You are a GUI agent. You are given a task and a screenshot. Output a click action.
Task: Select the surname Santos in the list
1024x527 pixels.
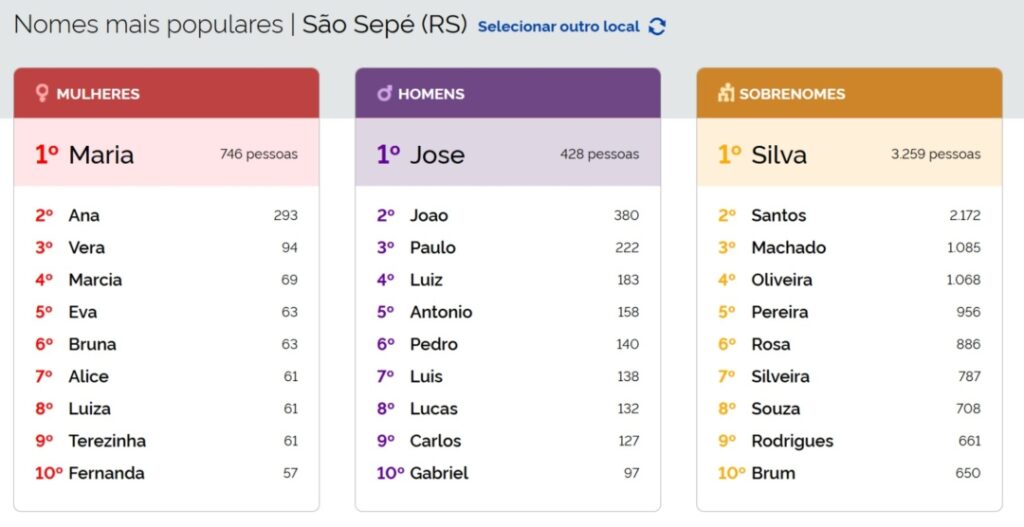tap(778, 215)
